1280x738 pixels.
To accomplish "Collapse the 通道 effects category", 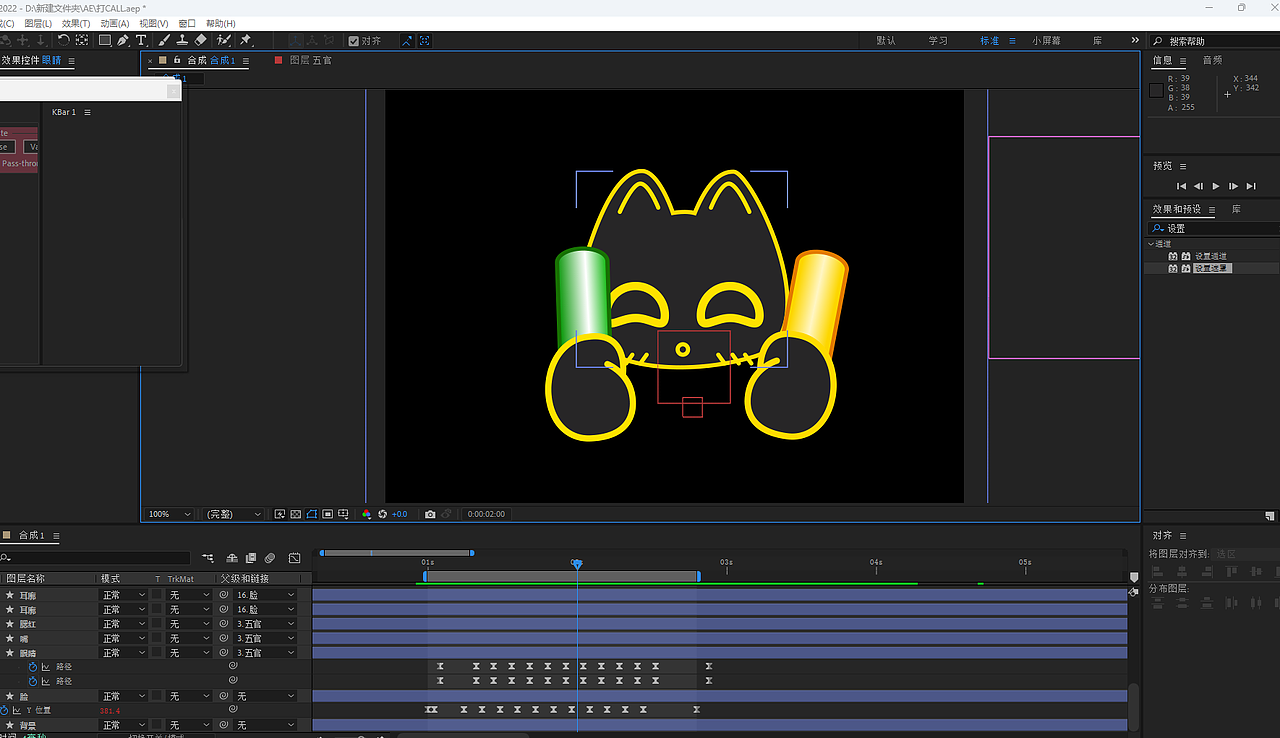I will [1151, 244].
